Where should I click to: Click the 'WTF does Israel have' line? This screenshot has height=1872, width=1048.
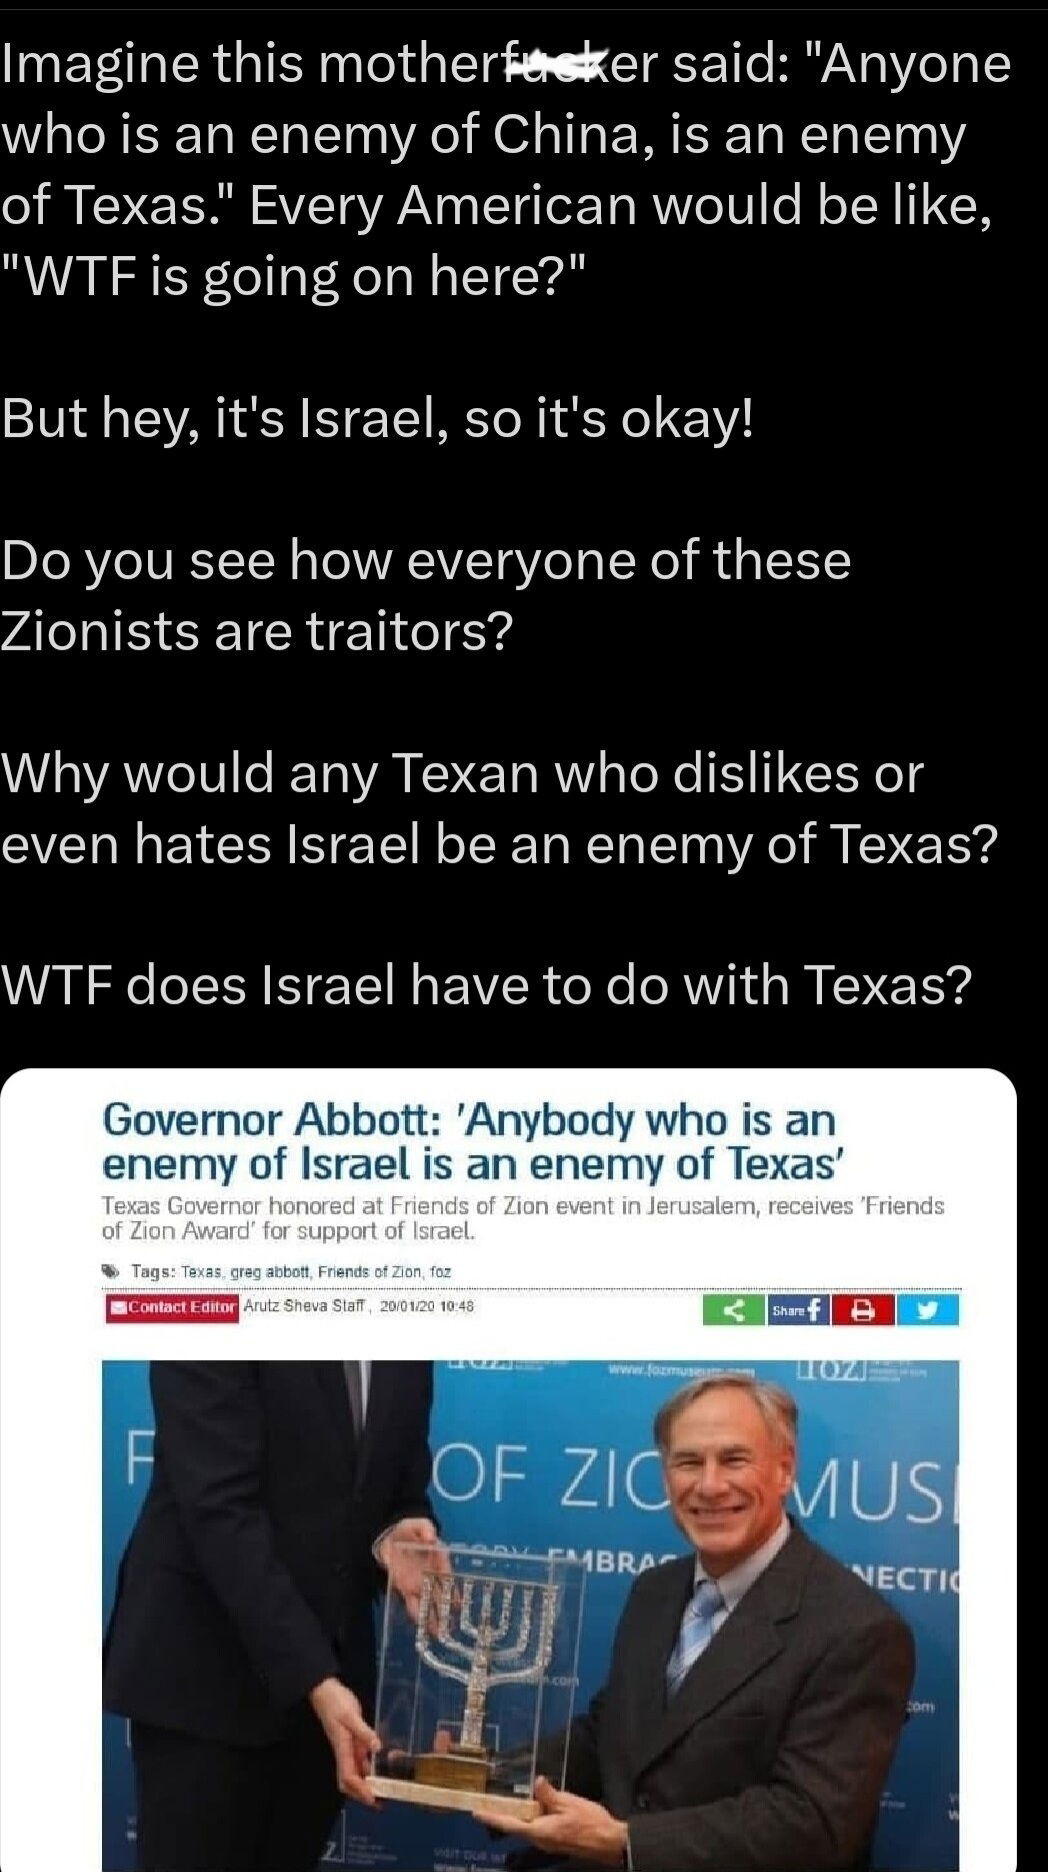click(x=486, y=985)
